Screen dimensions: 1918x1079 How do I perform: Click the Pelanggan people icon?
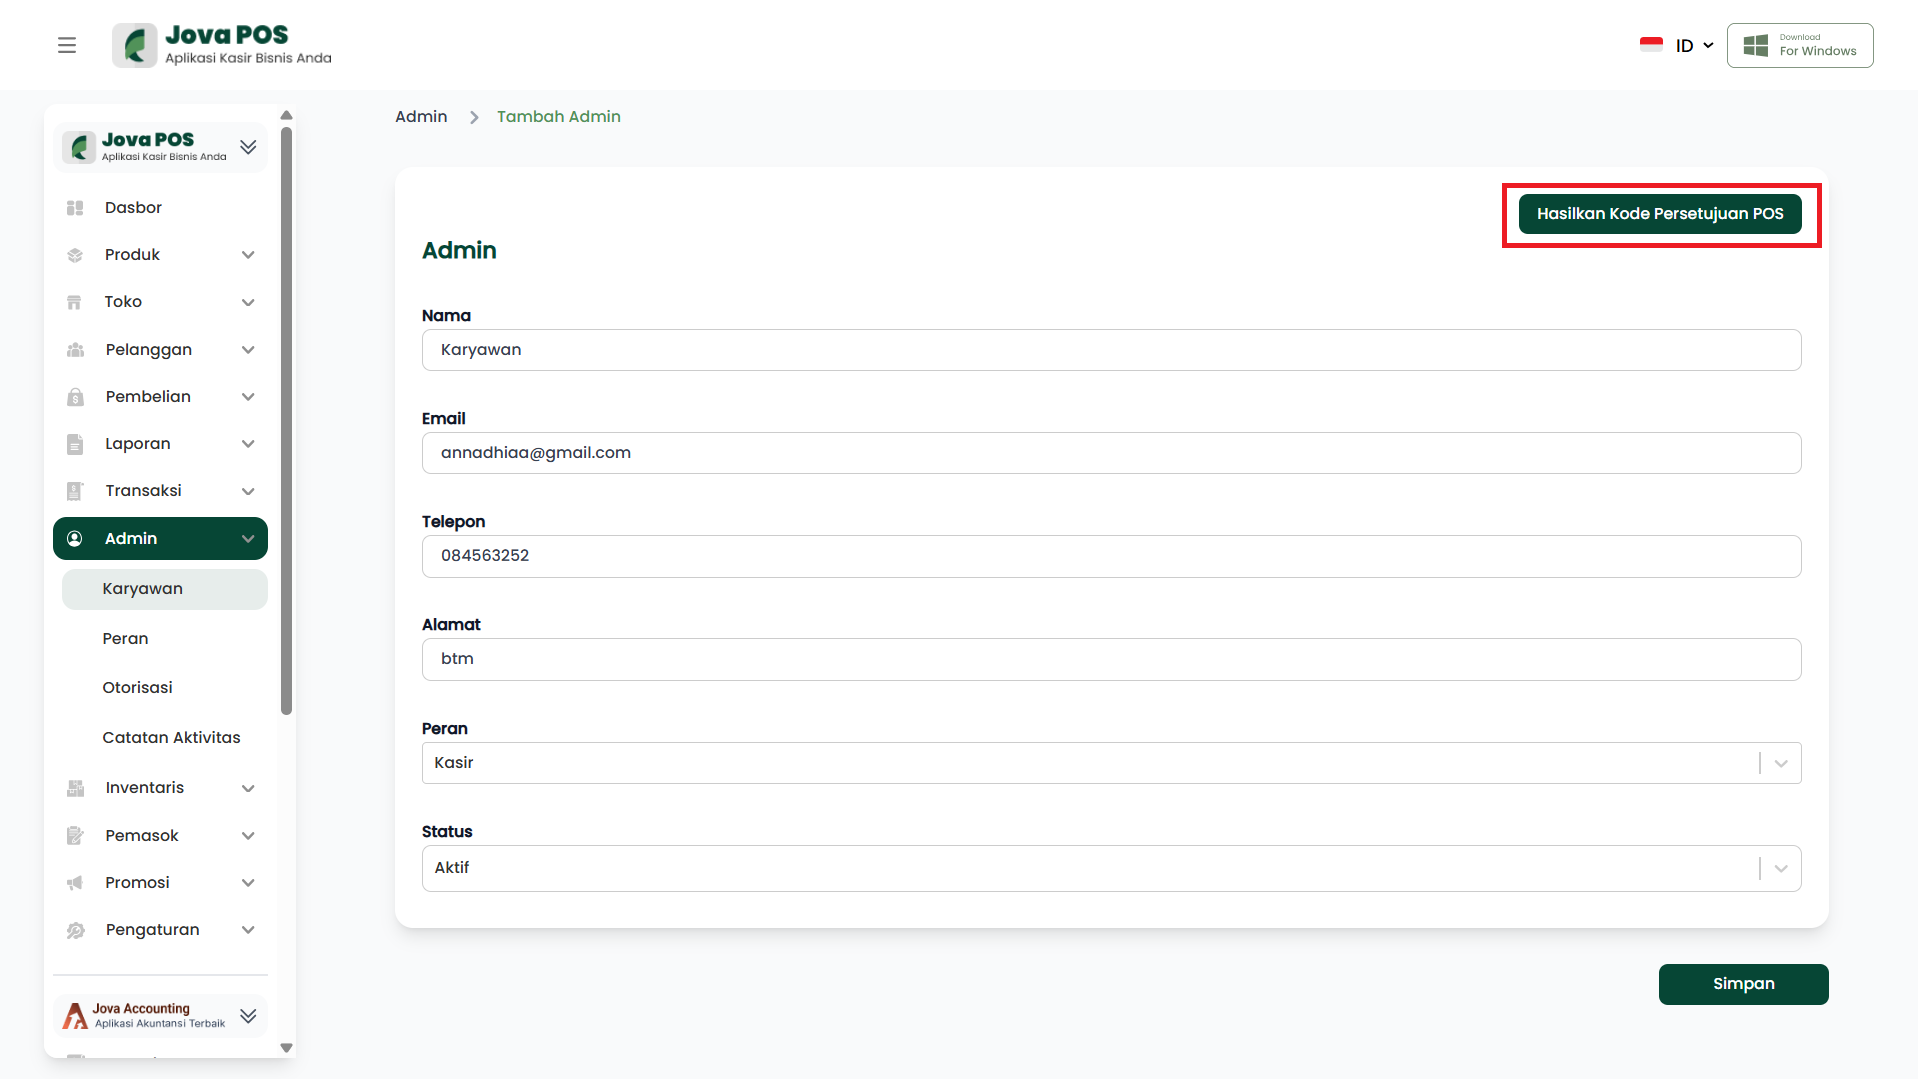click(75, 350)
